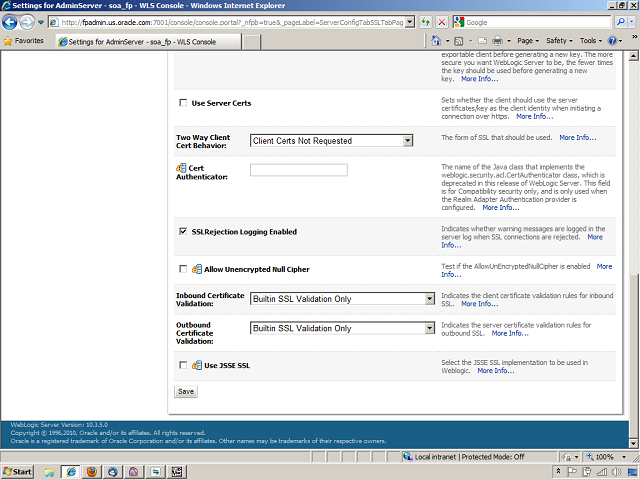640x480 pixels.
Task: Uncheck SSLRejection Logging Enabled
Action: click(x=182, y=232)
